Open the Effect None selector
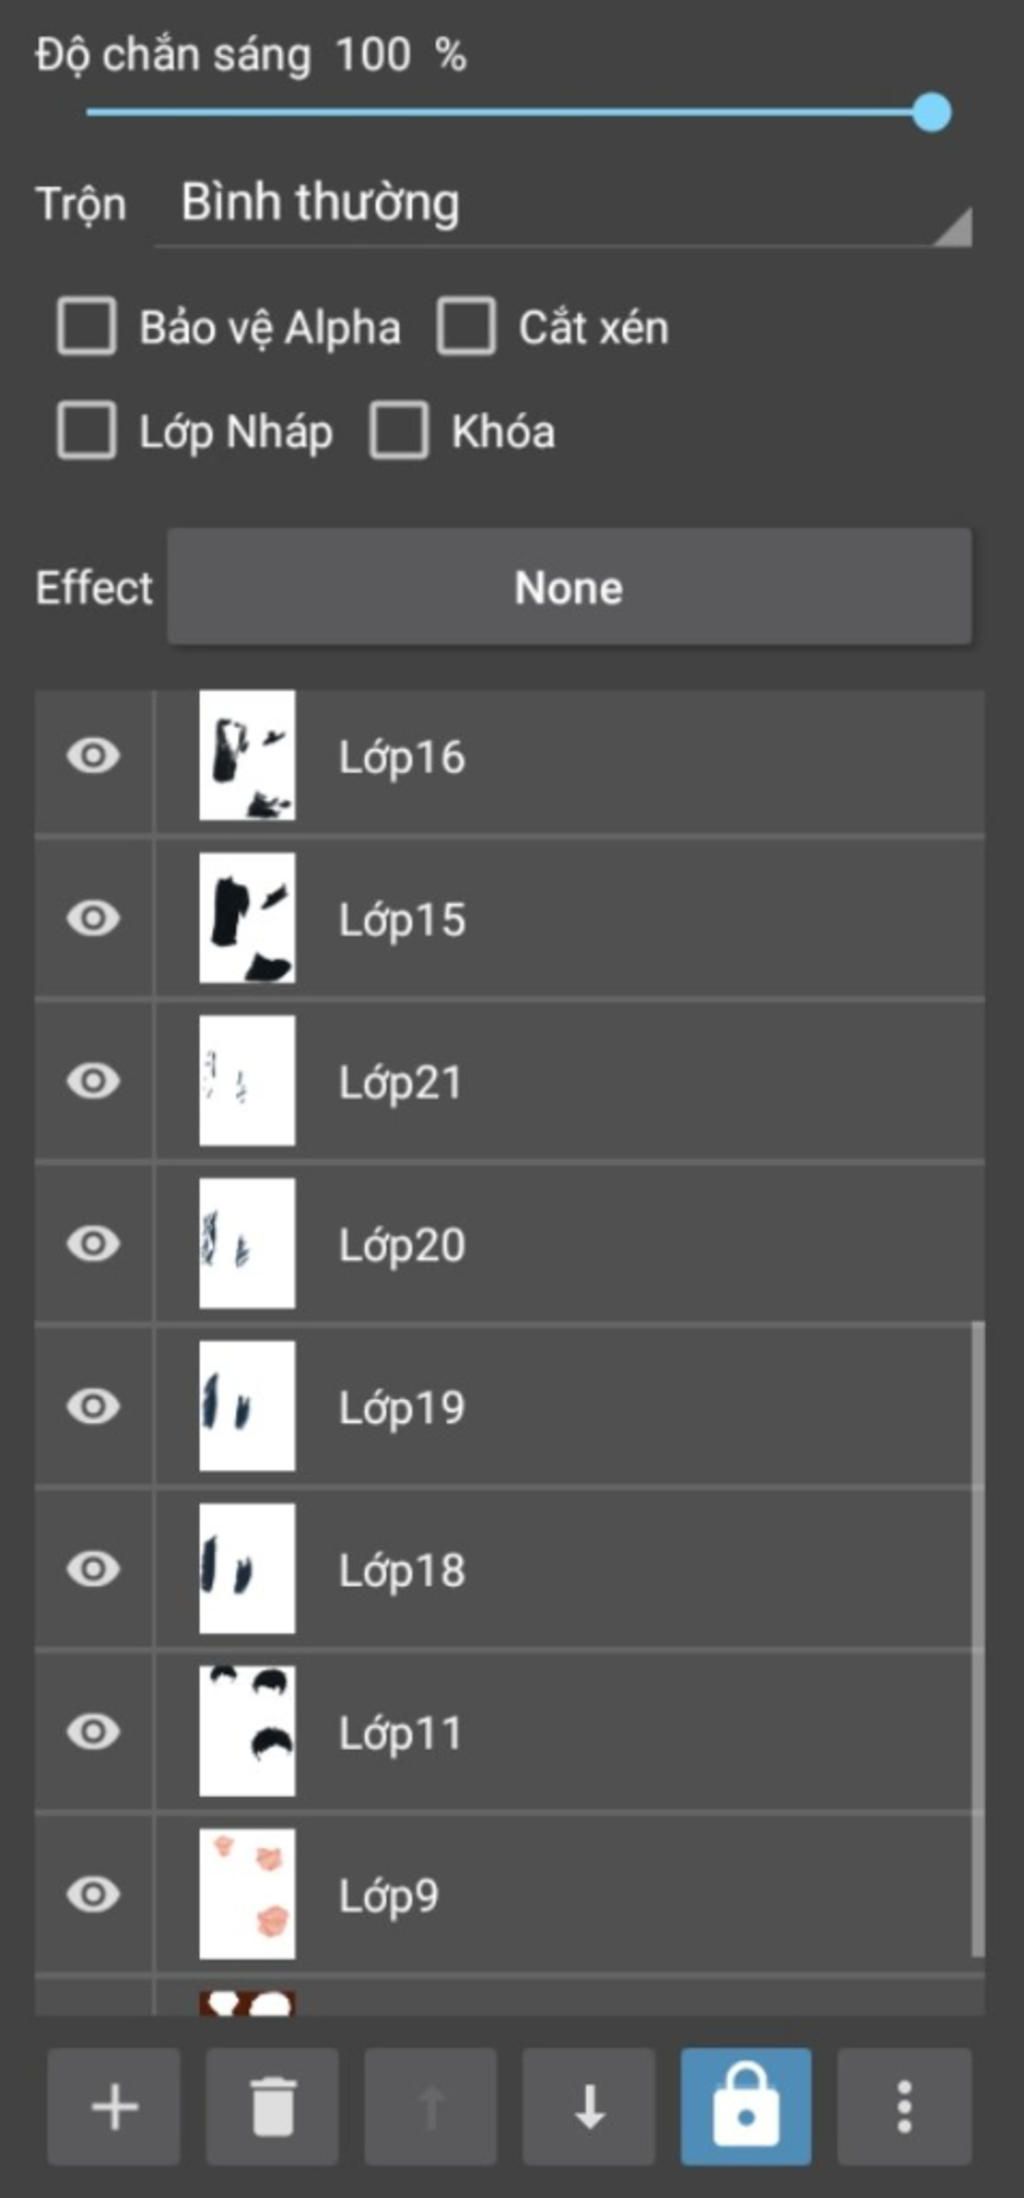 coord(569,587)
